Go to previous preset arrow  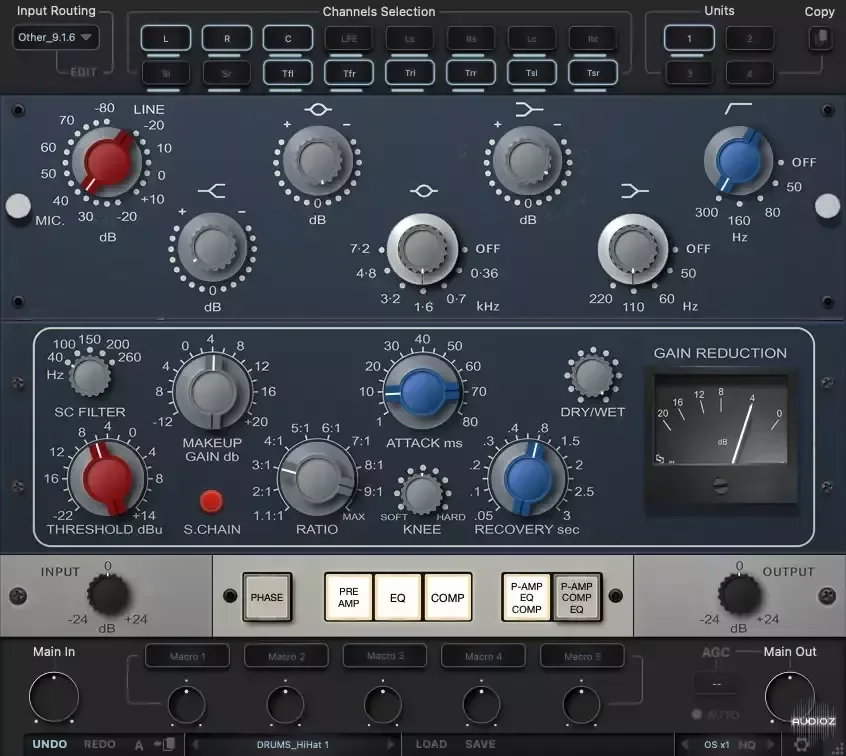[x=195, y=745]
